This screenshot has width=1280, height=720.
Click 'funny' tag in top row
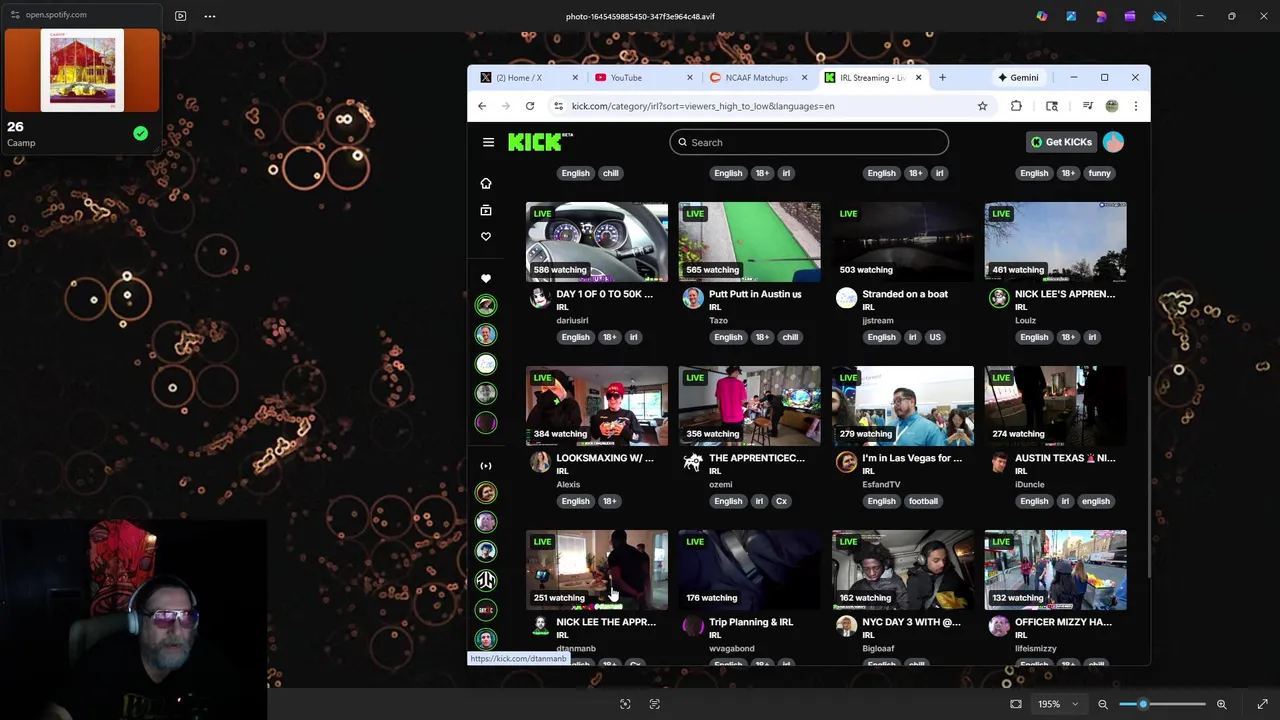coord(1099,173)
